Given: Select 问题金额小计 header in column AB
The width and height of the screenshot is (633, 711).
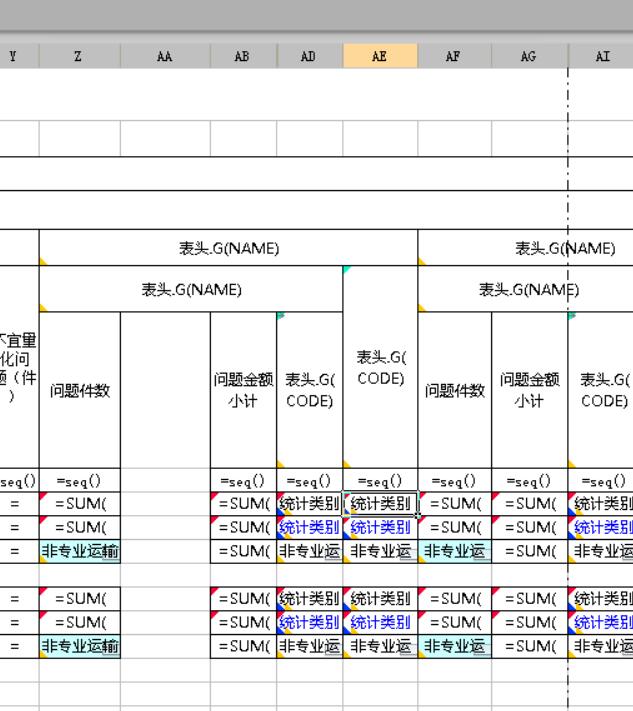Looking at the screenshot, I should (x=243, y=390).
